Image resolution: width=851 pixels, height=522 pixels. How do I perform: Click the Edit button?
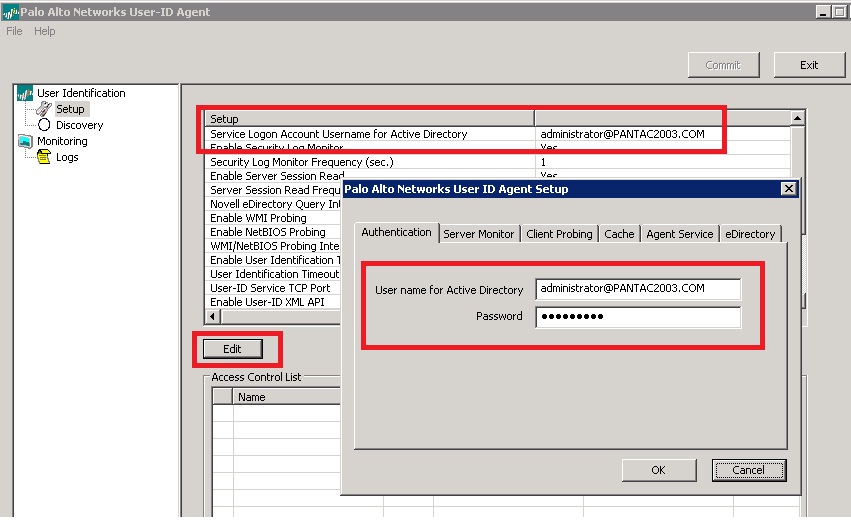point(232,349)
